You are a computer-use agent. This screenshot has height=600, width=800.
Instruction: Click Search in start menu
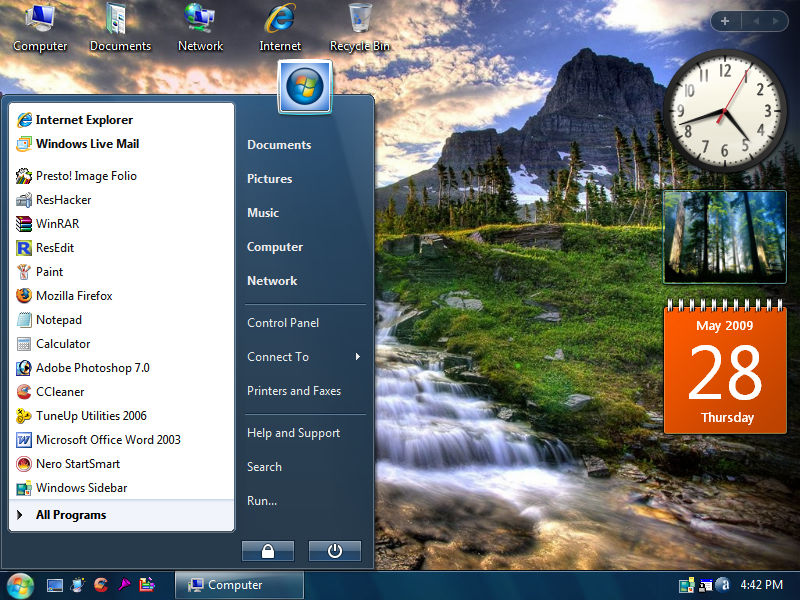[264, 467]
